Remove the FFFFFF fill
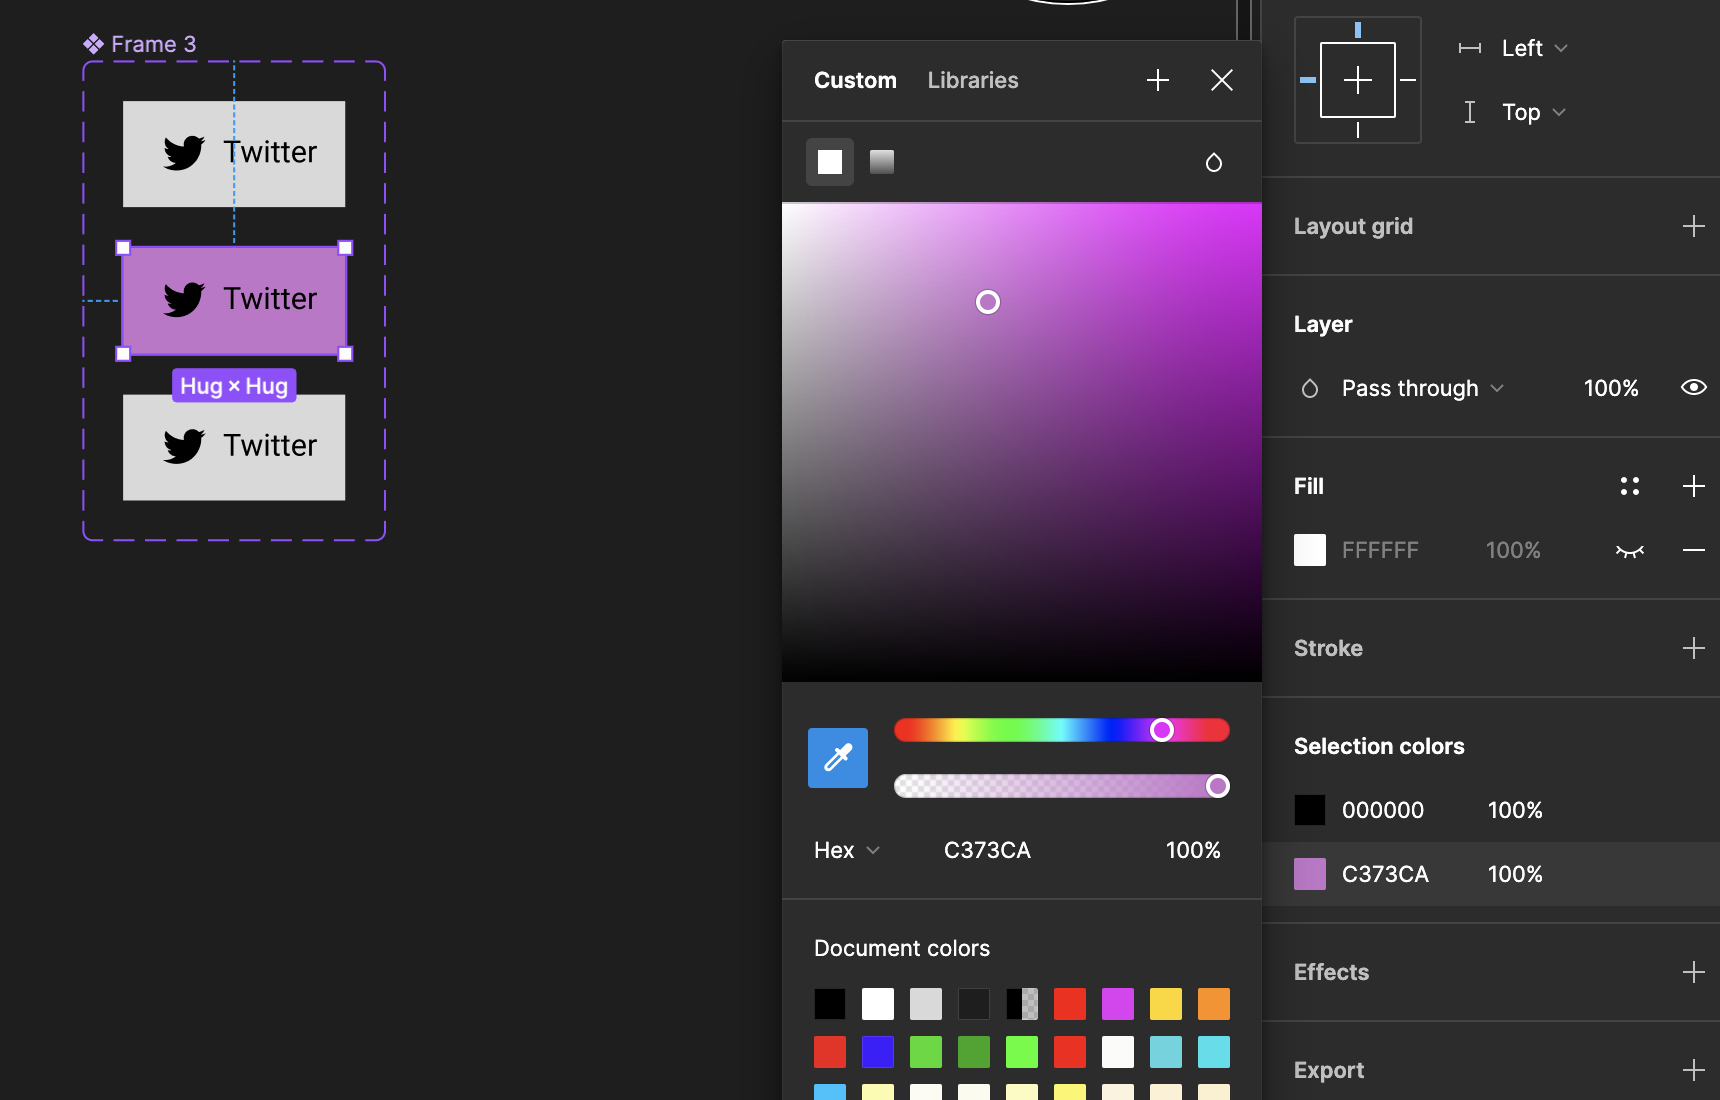Screen dimensions: 1720x1100 (1694, 550)
